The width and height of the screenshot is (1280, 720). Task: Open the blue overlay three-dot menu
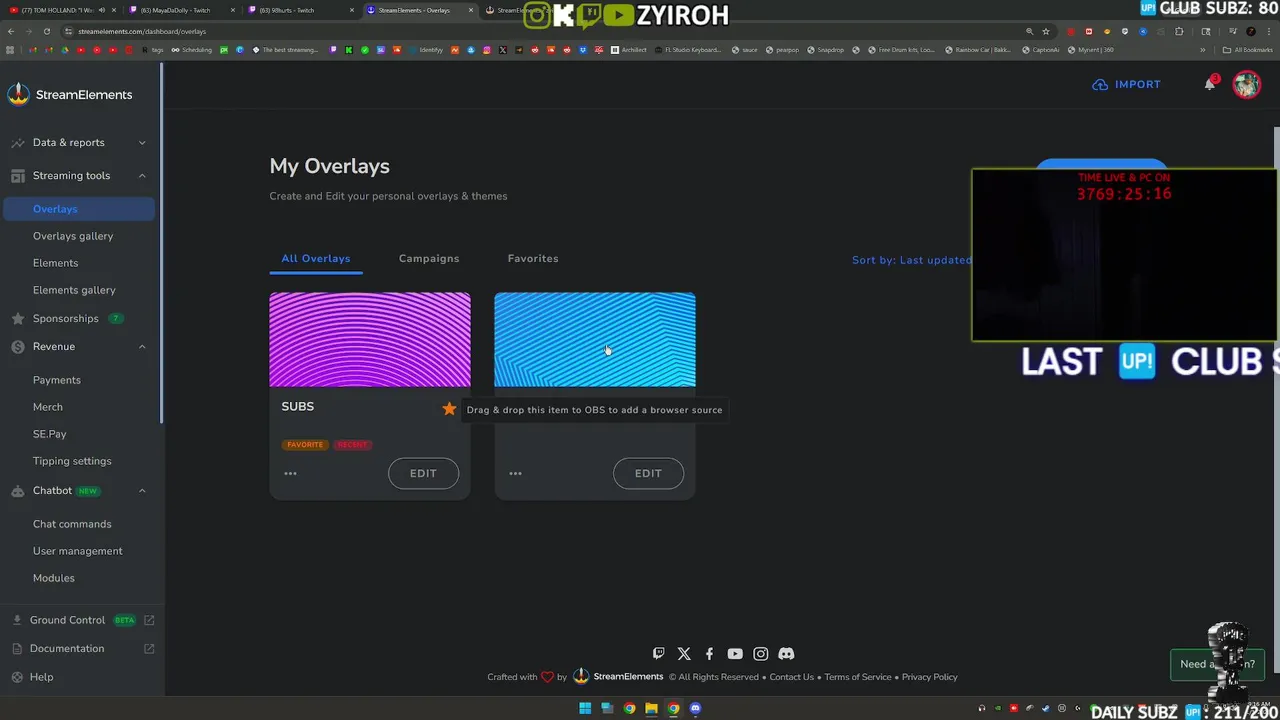[x=515, y=473]
